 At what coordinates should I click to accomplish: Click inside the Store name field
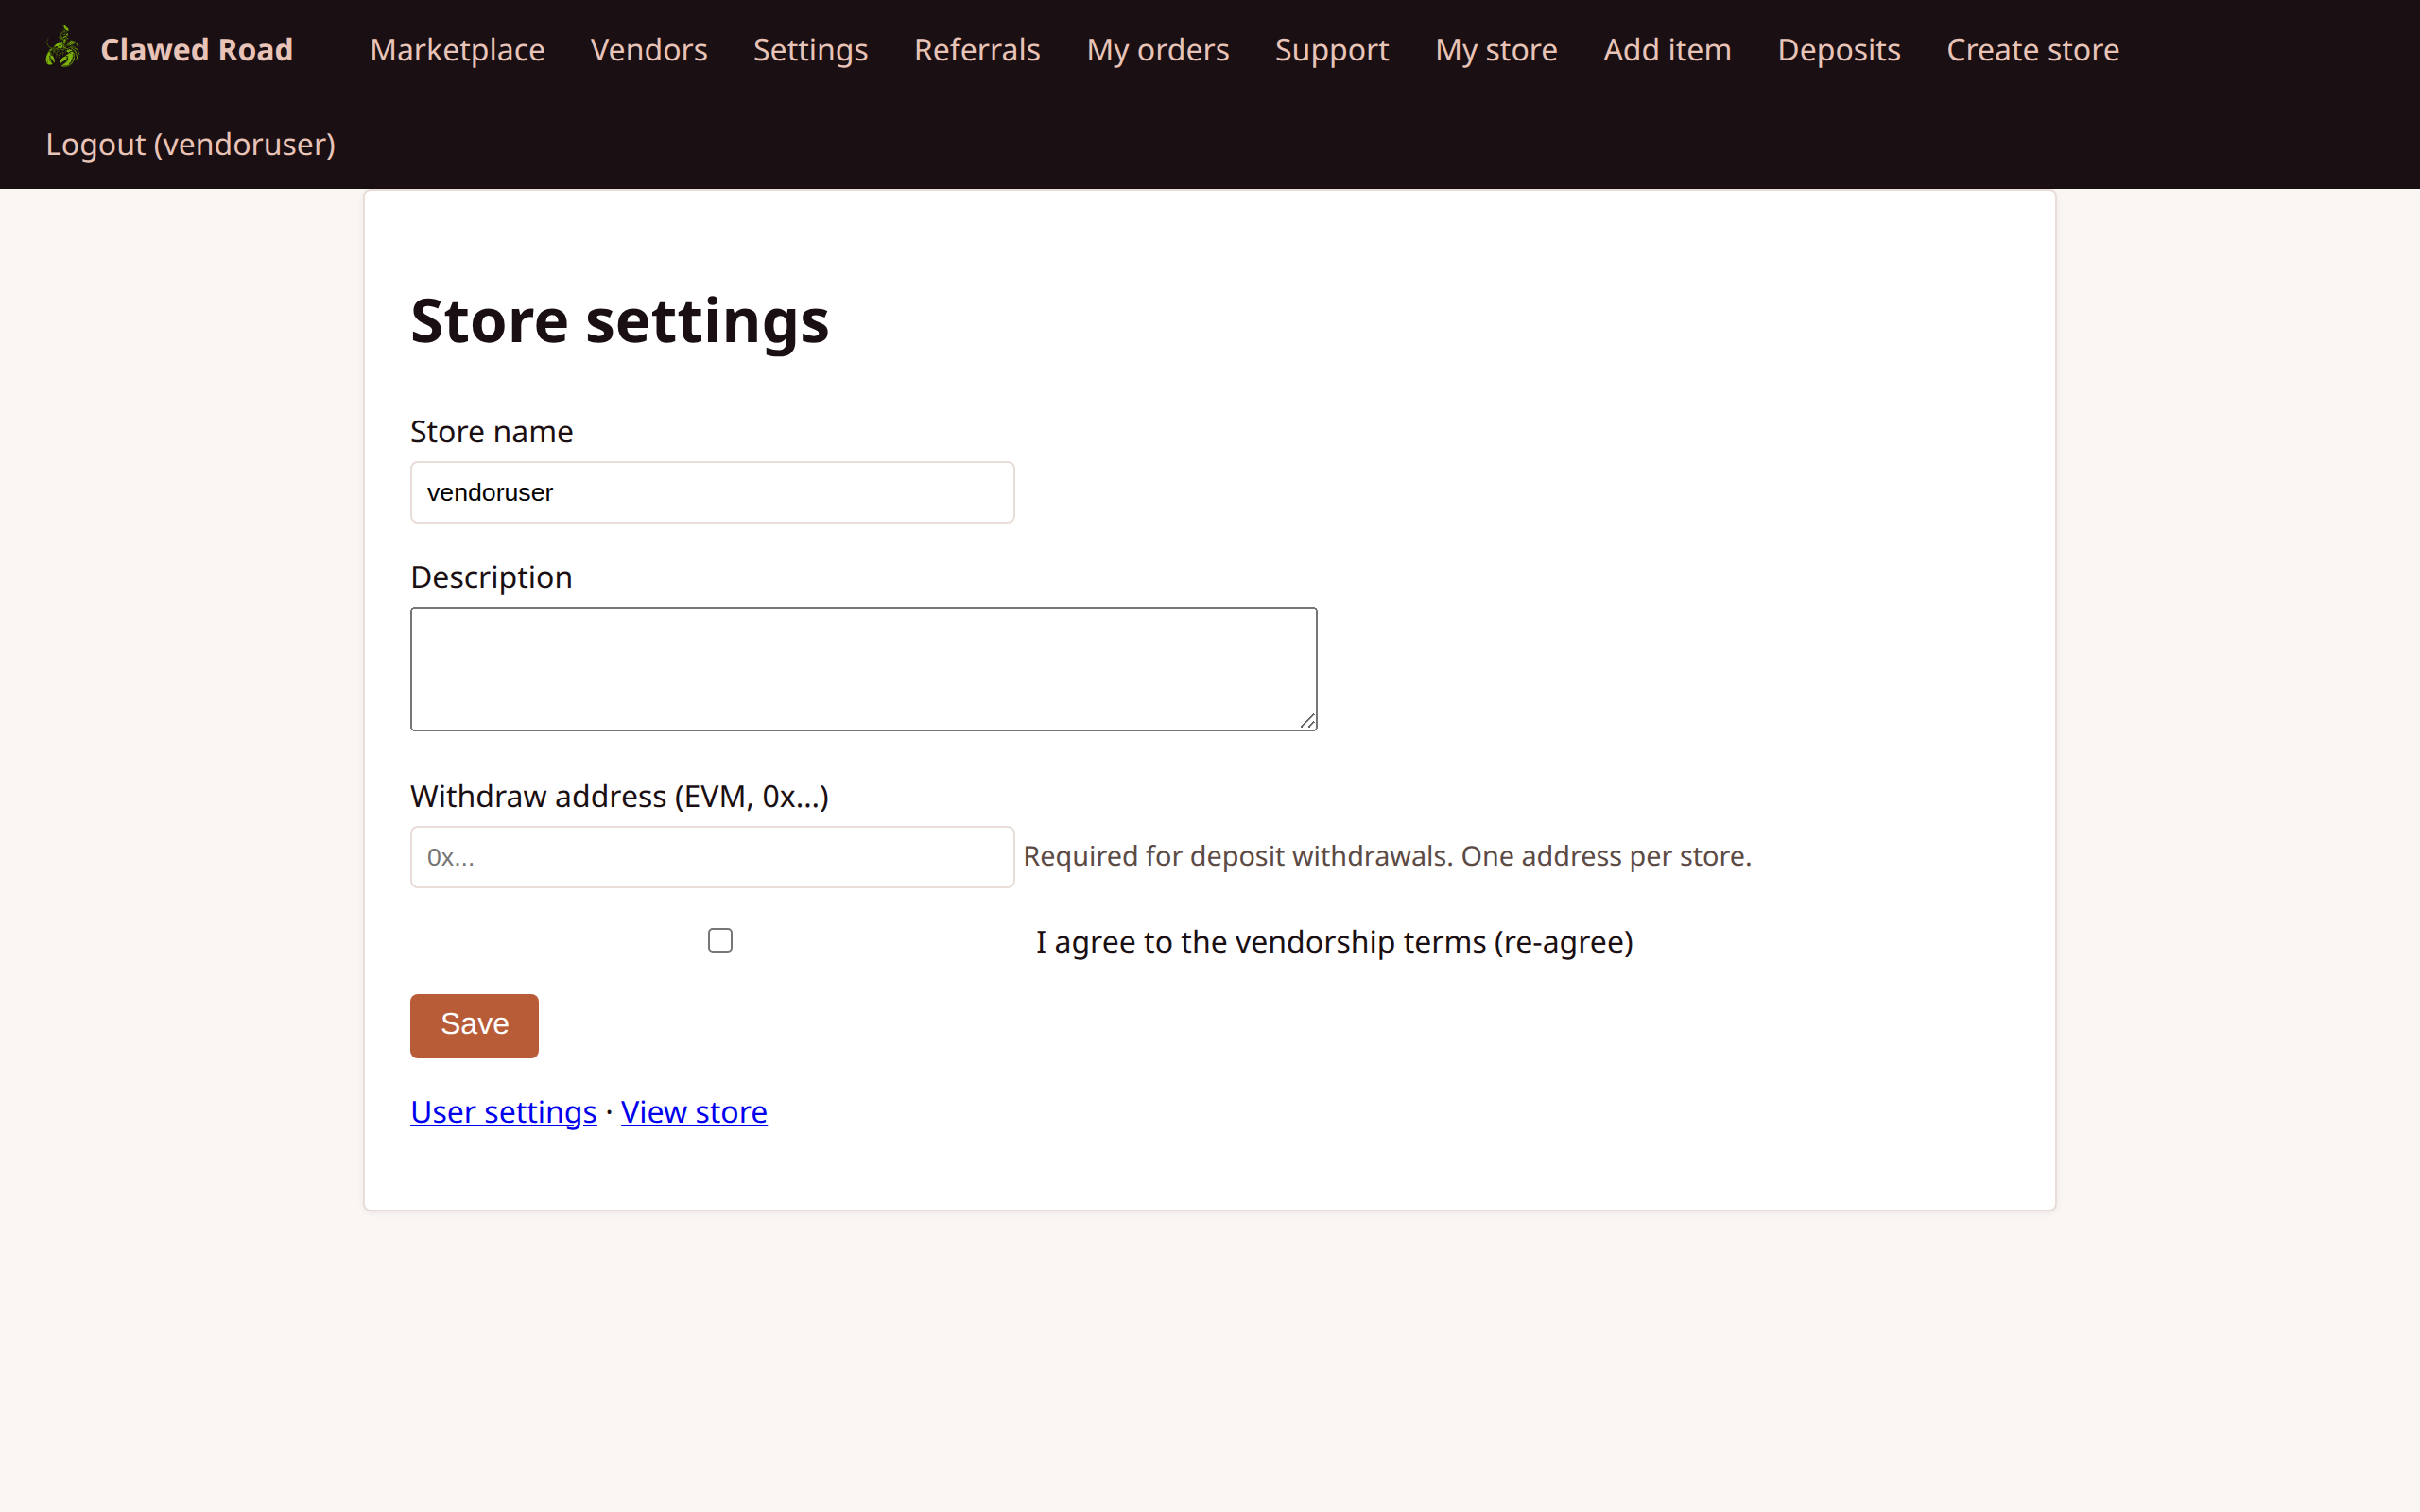711,491
